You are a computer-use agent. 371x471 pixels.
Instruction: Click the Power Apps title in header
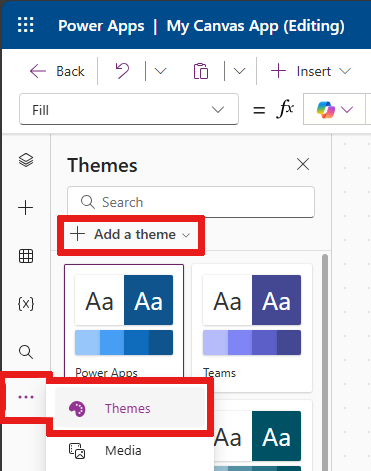point(101,26)
